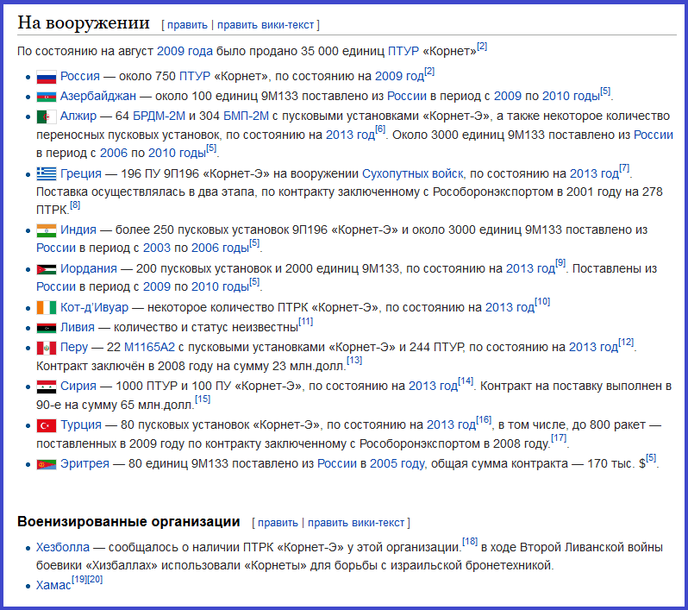Click the Libya flag icon

coord(46,328)
